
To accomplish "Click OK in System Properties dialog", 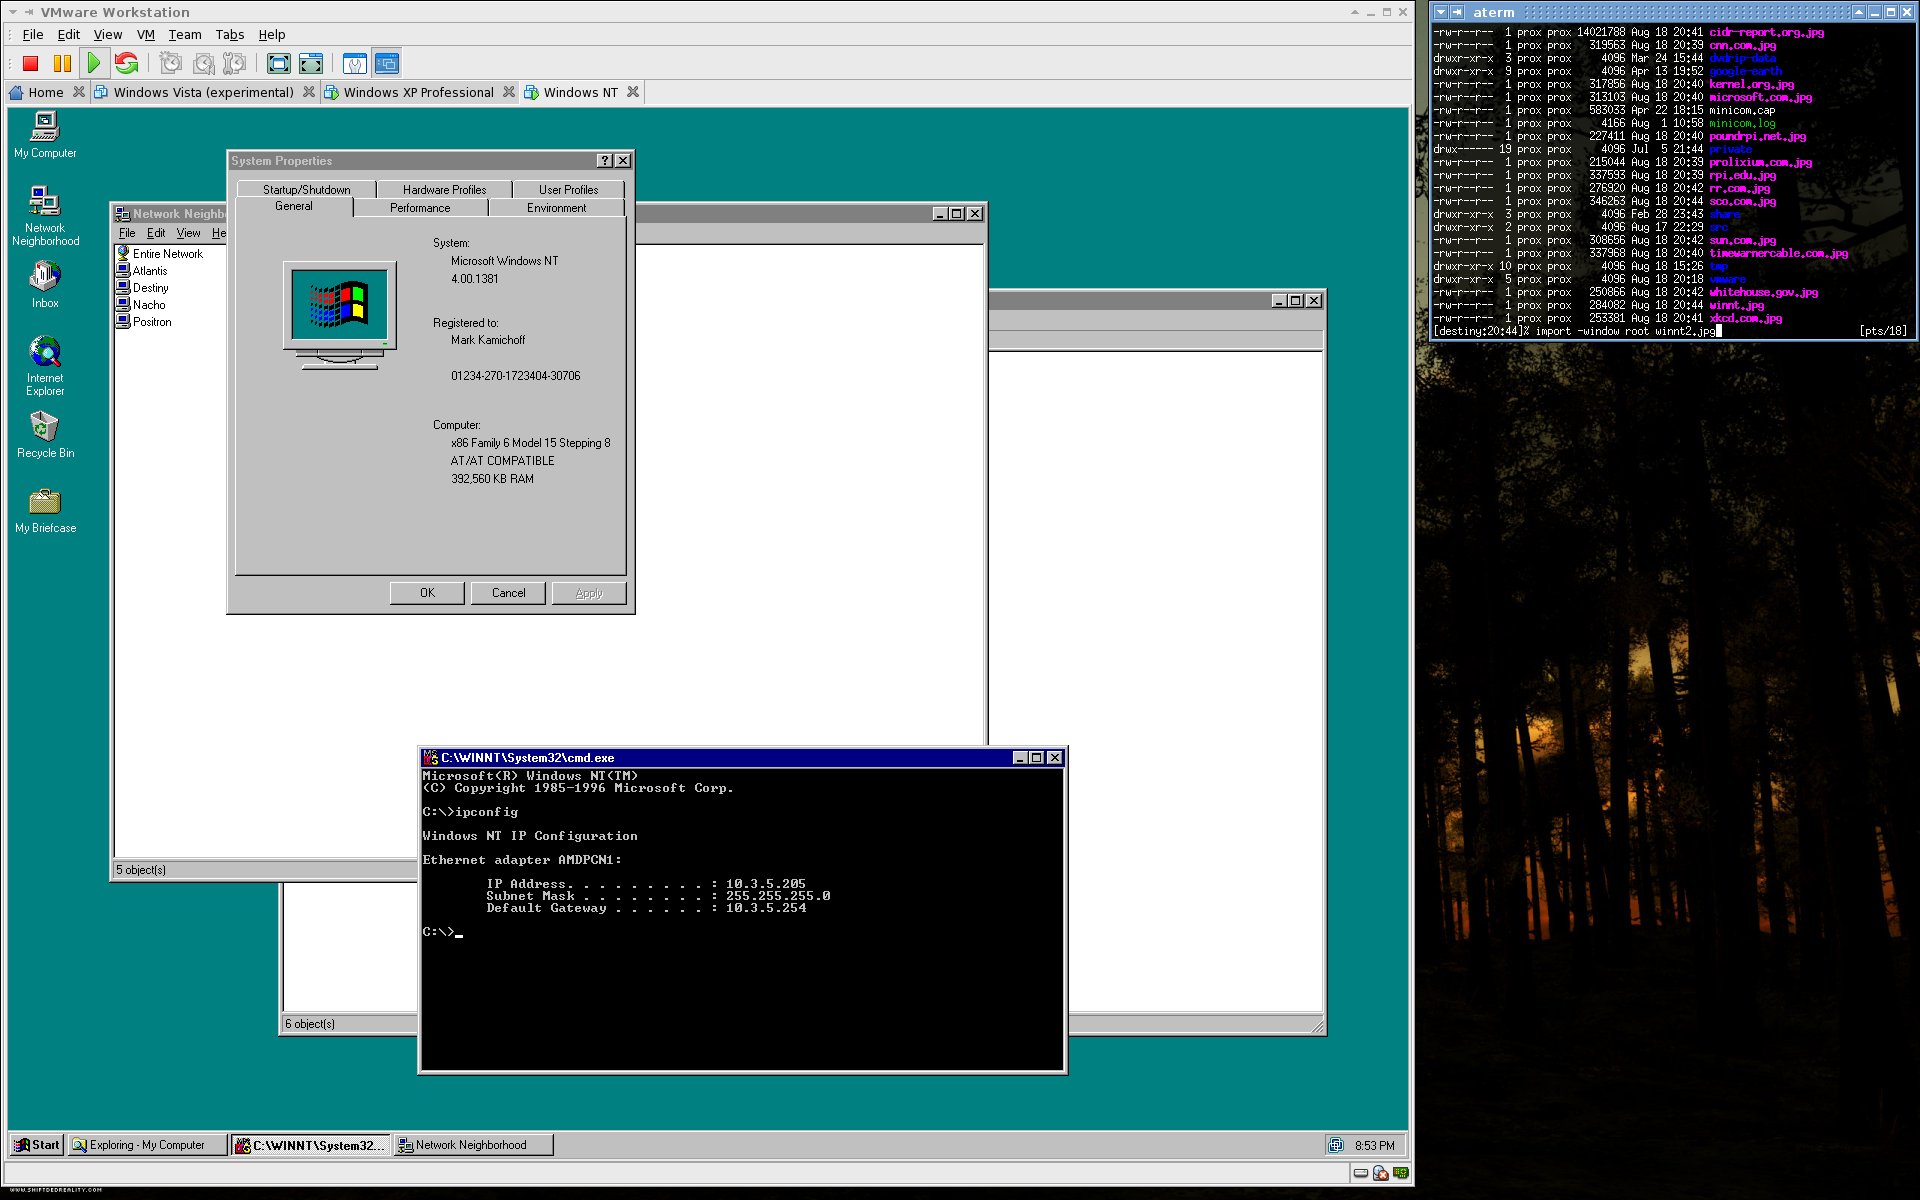I will pyautogui.click(x=427, y=593).
